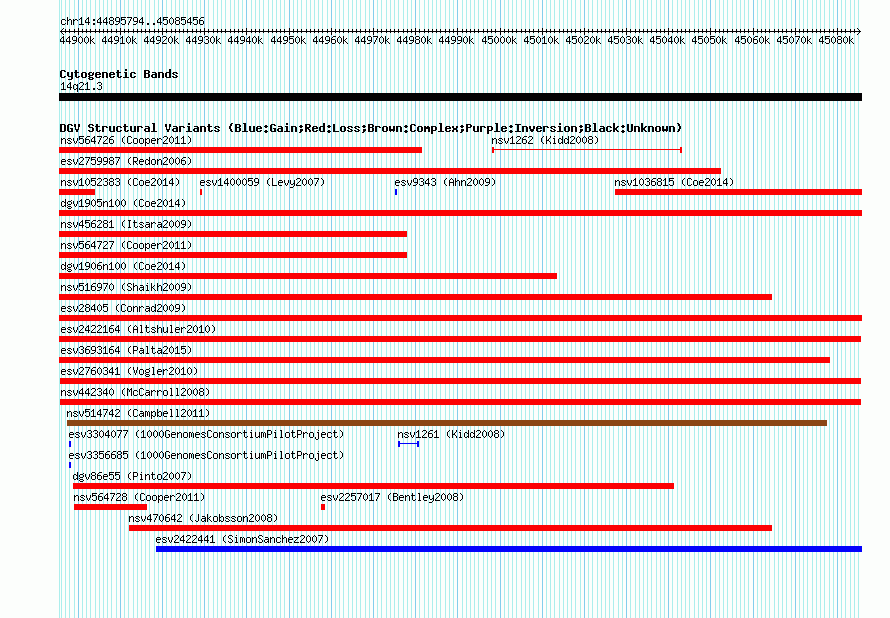Open the dgv1906n100 (Coe2014) label
Image resolution: width=890 pixels, height=618 pixels.
click(123, 266)
